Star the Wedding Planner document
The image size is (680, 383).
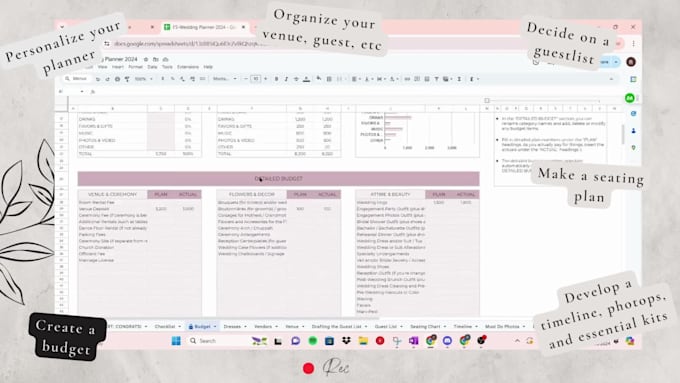pyautogui.click(x=146, y=59)
